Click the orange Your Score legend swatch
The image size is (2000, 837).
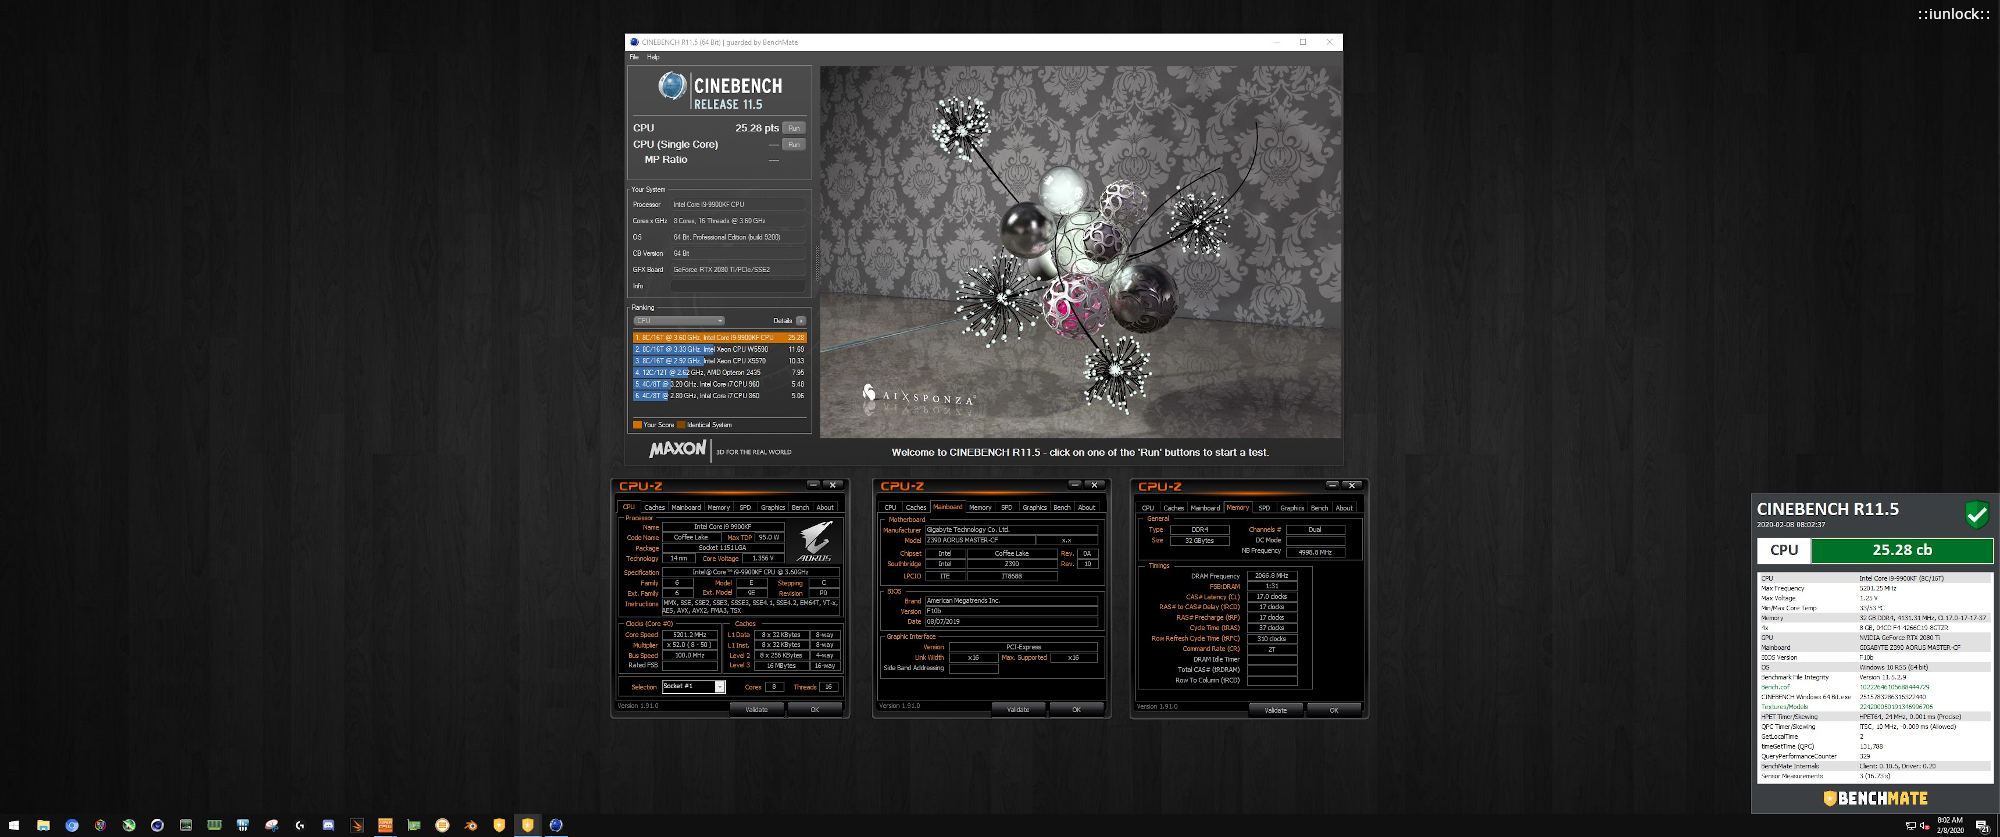[638, 425]
